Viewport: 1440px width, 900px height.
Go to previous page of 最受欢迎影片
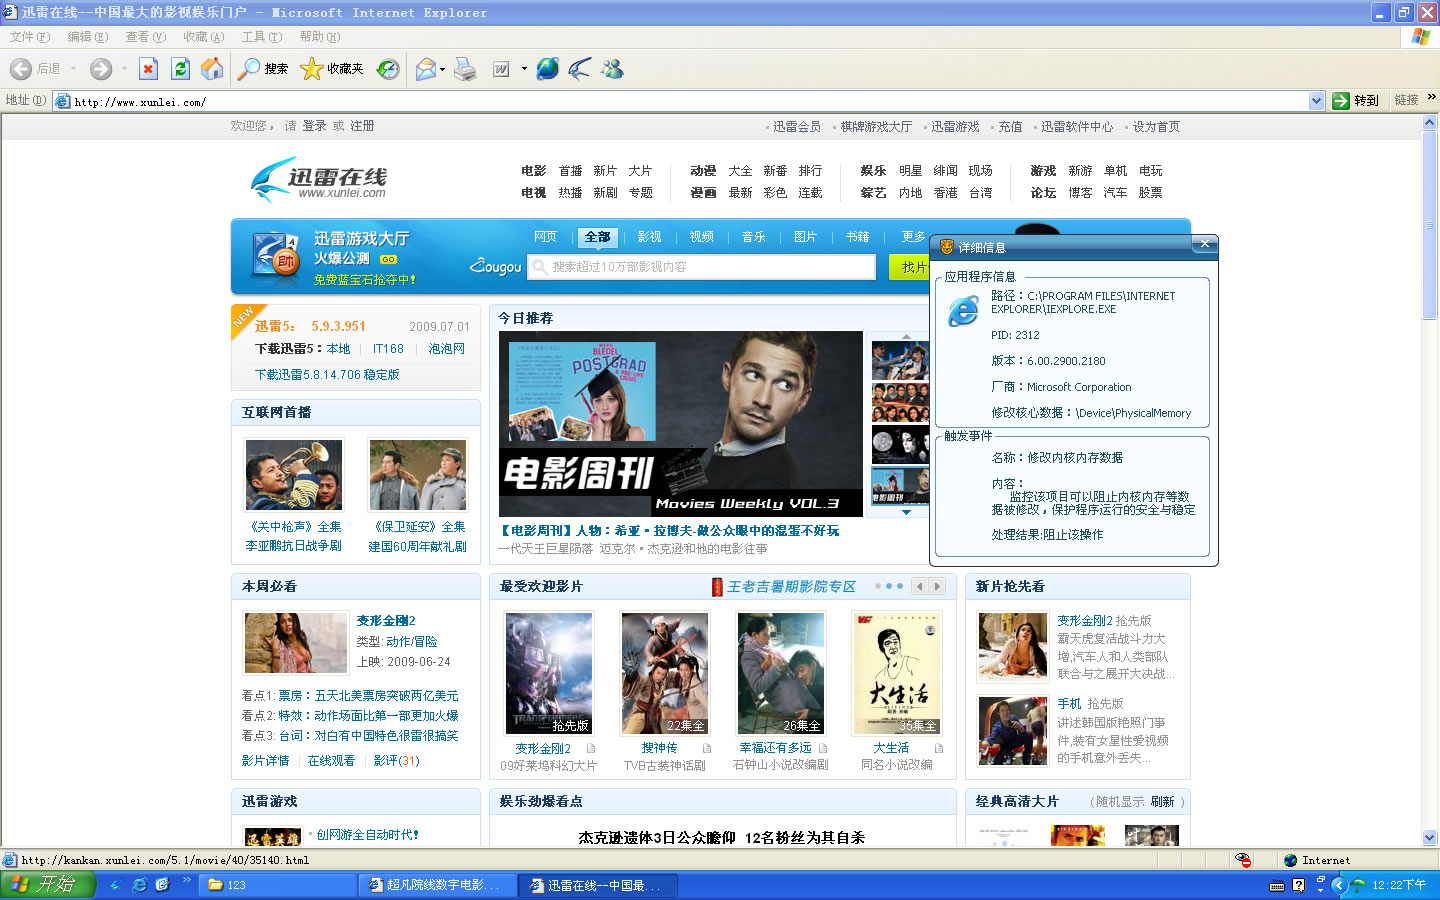[x=920, y=587]
